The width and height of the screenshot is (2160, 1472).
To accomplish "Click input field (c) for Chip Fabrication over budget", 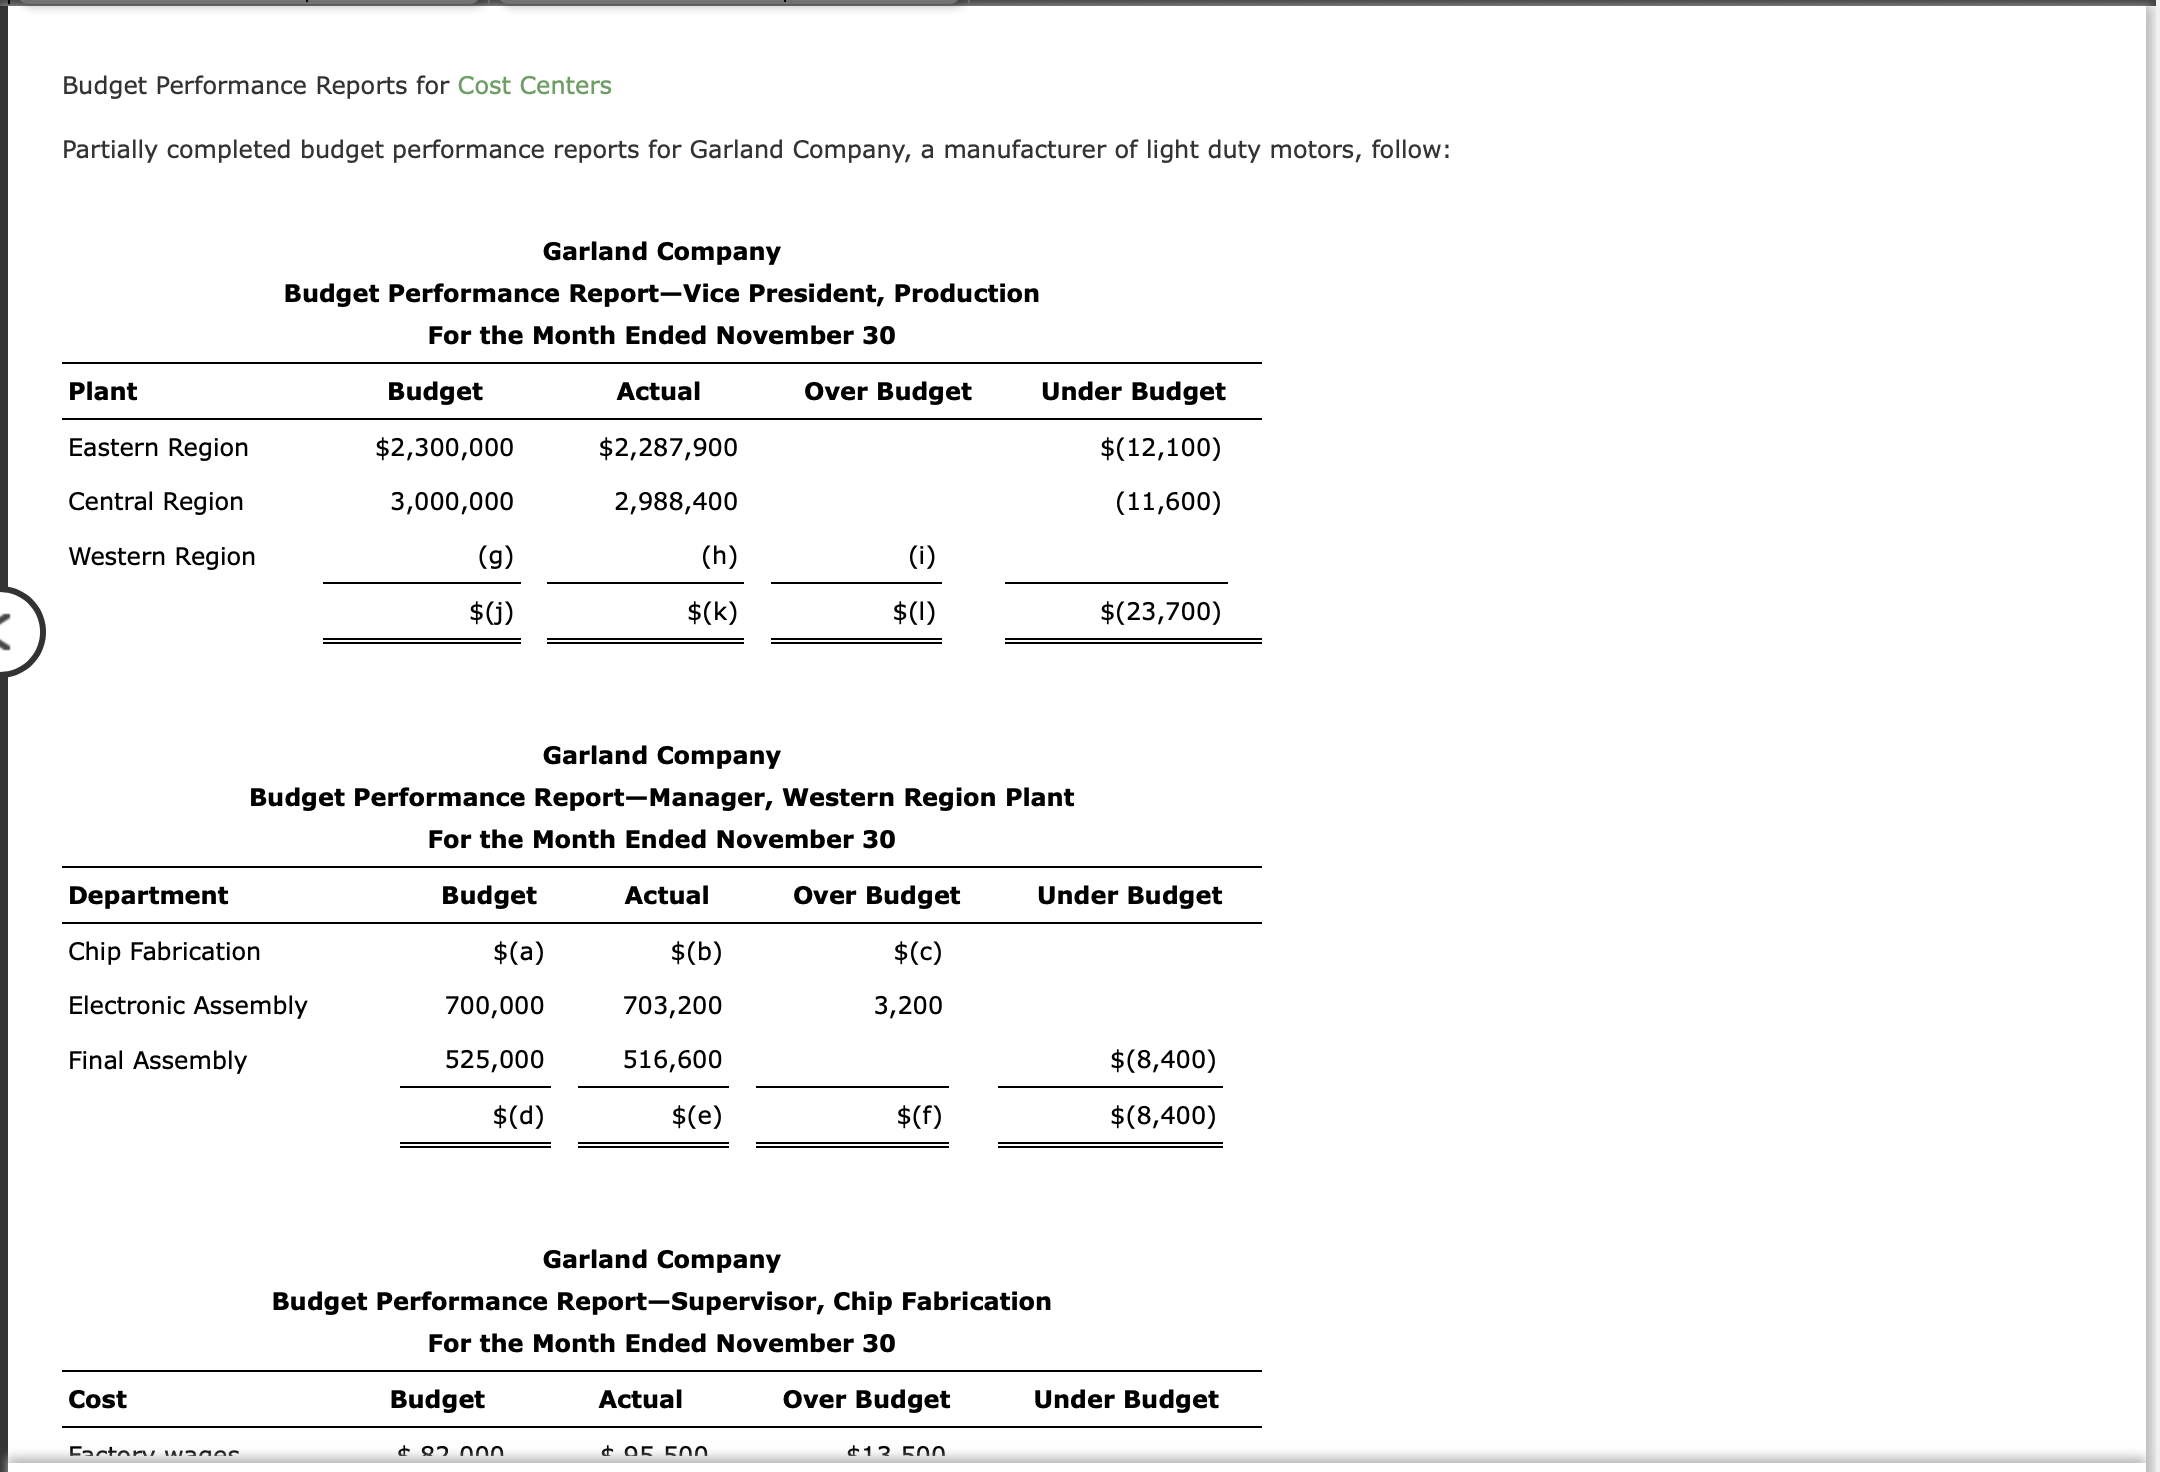I will coord(917,952).
